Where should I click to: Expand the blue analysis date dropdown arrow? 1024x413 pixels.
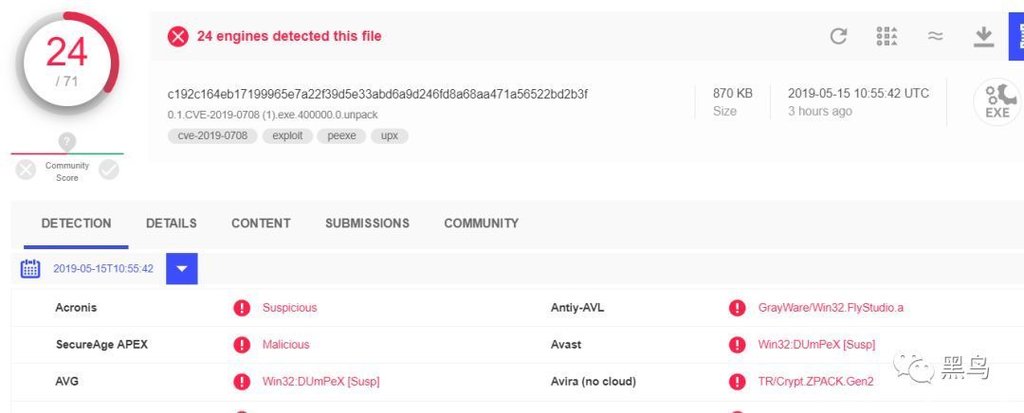tap(182, 268)
